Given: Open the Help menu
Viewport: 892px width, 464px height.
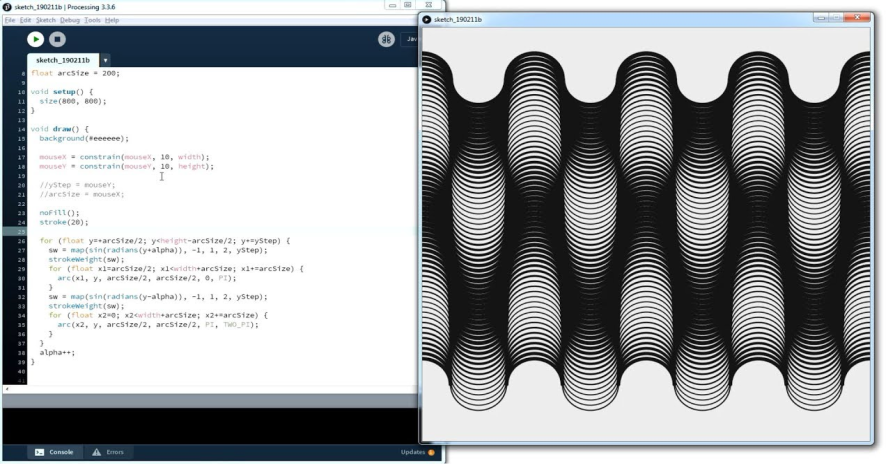Looking at the screenshot, I should click(112, 20).
